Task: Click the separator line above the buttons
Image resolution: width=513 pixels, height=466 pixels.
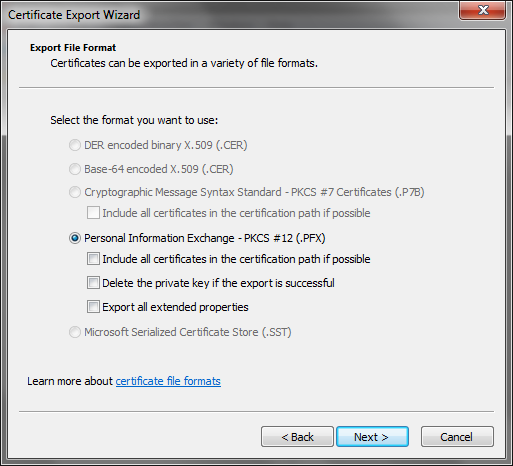Action: (x=256, y=412)
